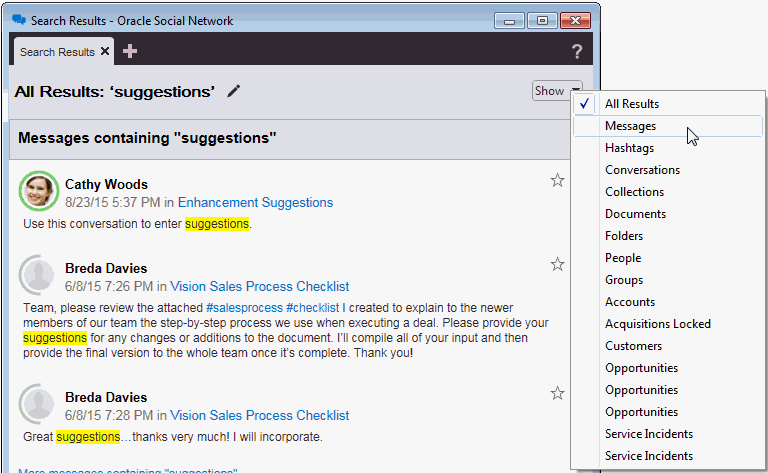
Task: Choose Acquisitions Locked filter
Action: (668, 324)
